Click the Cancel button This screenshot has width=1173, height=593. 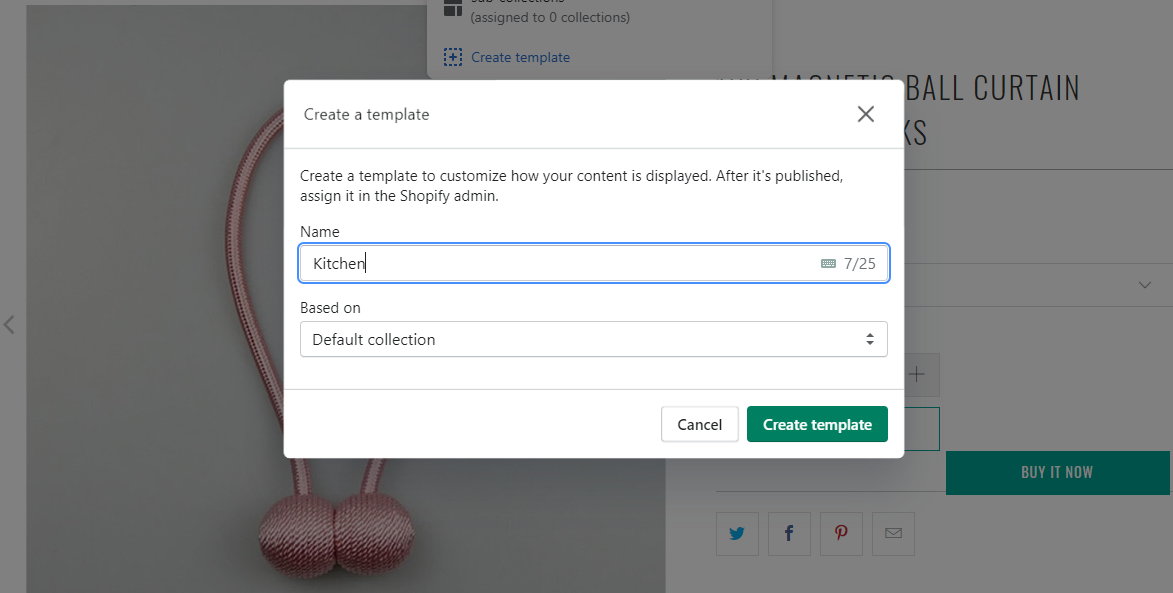pyautogui.click(x=699, y=424)
